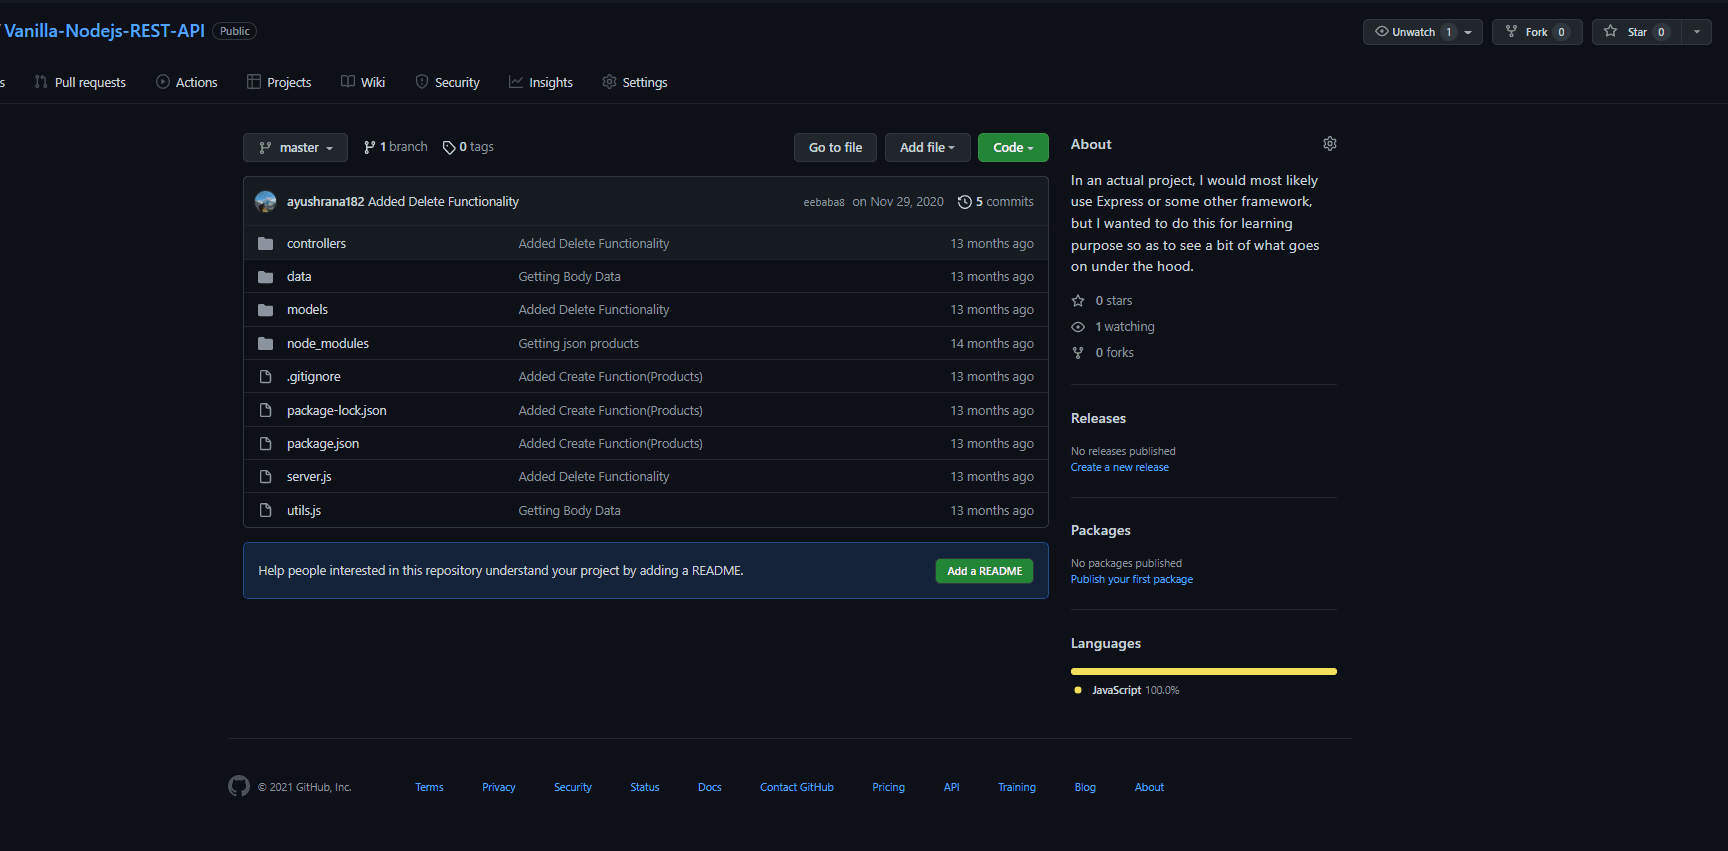This screenshot has width=1728, height=851.
Task: Click the yellow JavaScript language bar
Action: [1203, 672]
